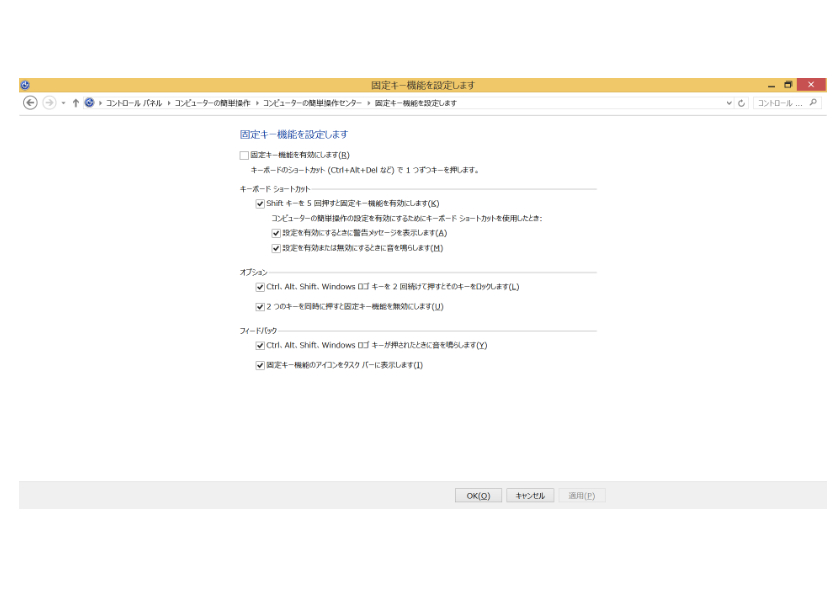Select コンピューターの簡単操作 breadcrumb
839x595 pixels.
212,103
